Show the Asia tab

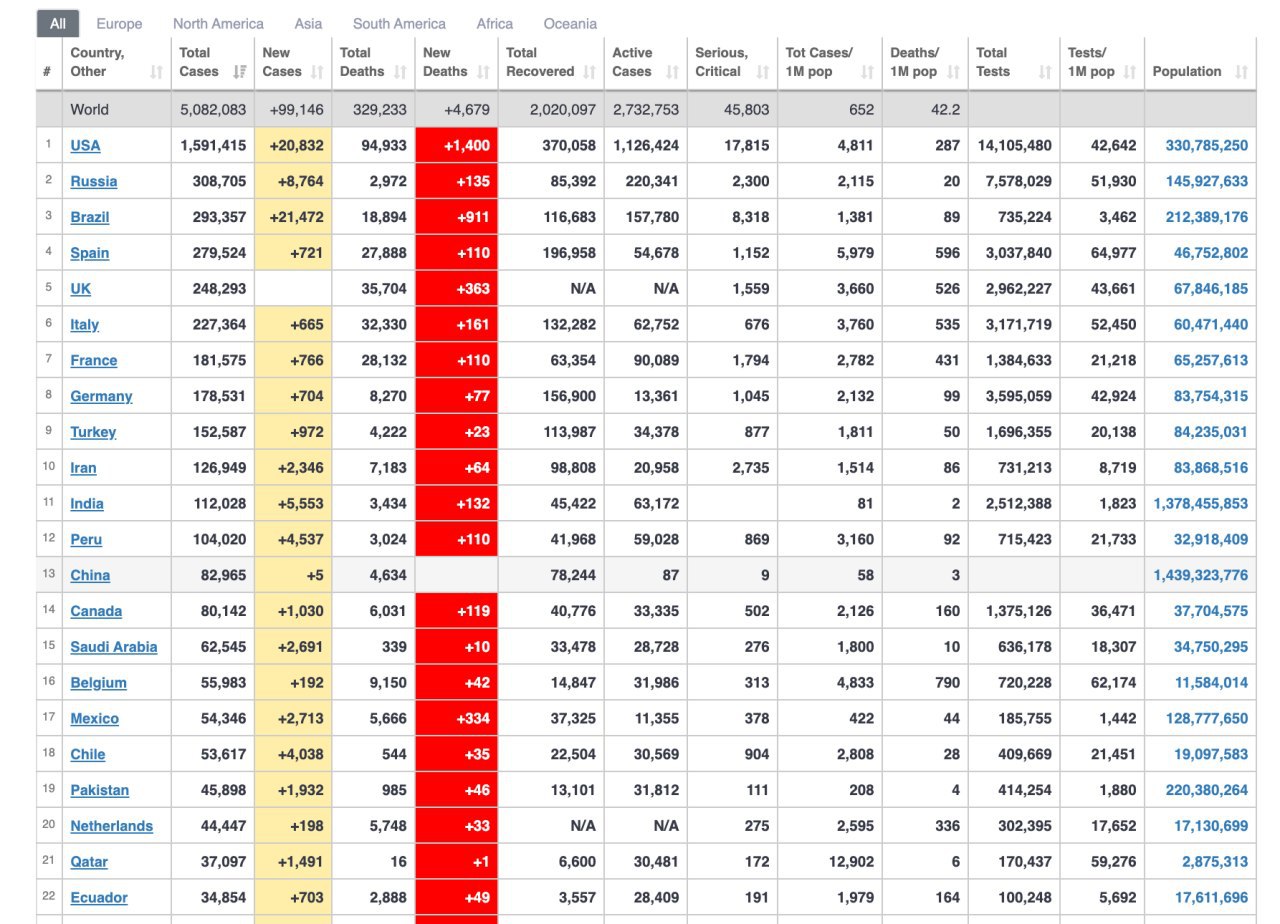tap(308, 23)
